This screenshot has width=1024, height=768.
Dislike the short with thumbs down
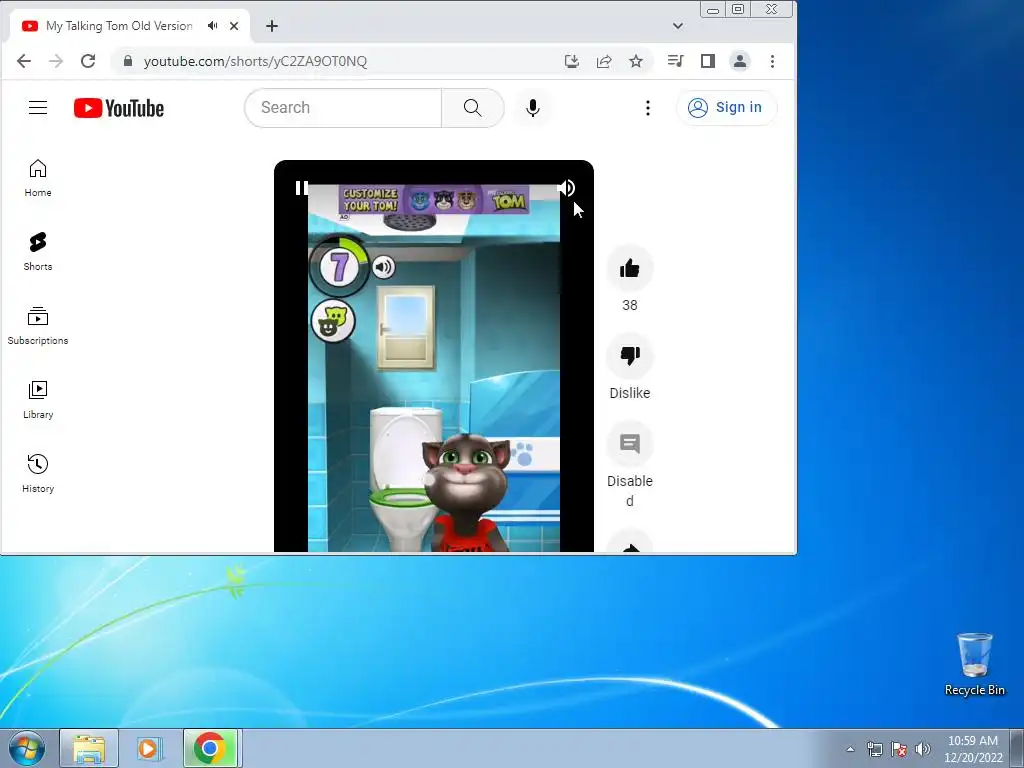pos(630,356)
